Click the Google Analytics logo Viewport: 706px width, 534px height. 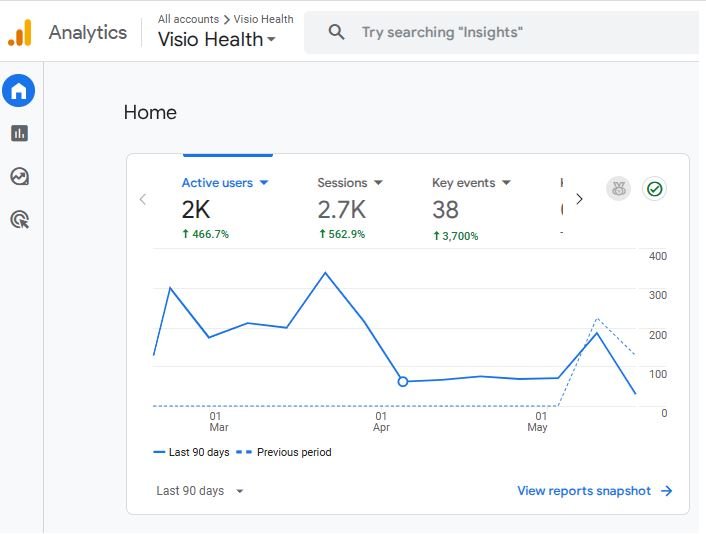coord(20,32)
